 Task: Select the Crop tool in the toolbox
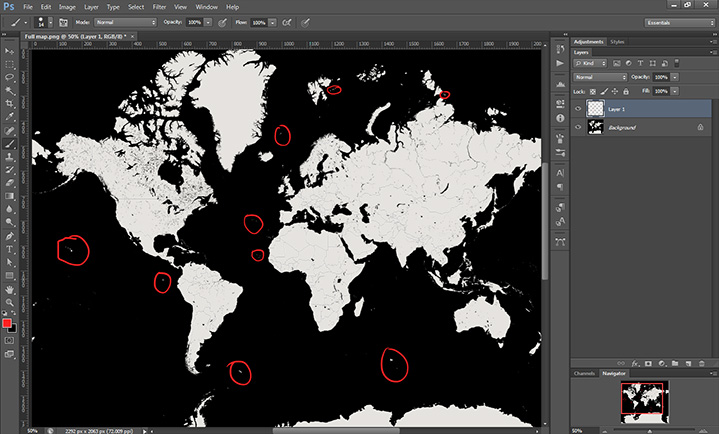(9, 103)
